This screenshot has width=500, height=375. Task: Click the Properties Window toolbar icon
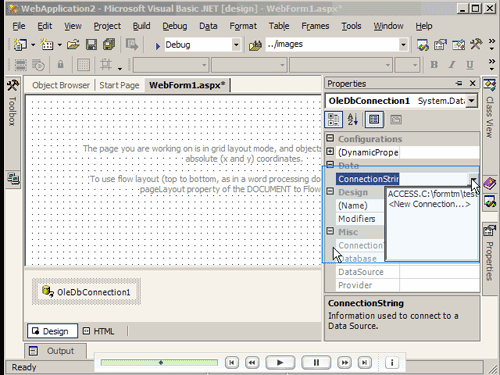[440, 45]
